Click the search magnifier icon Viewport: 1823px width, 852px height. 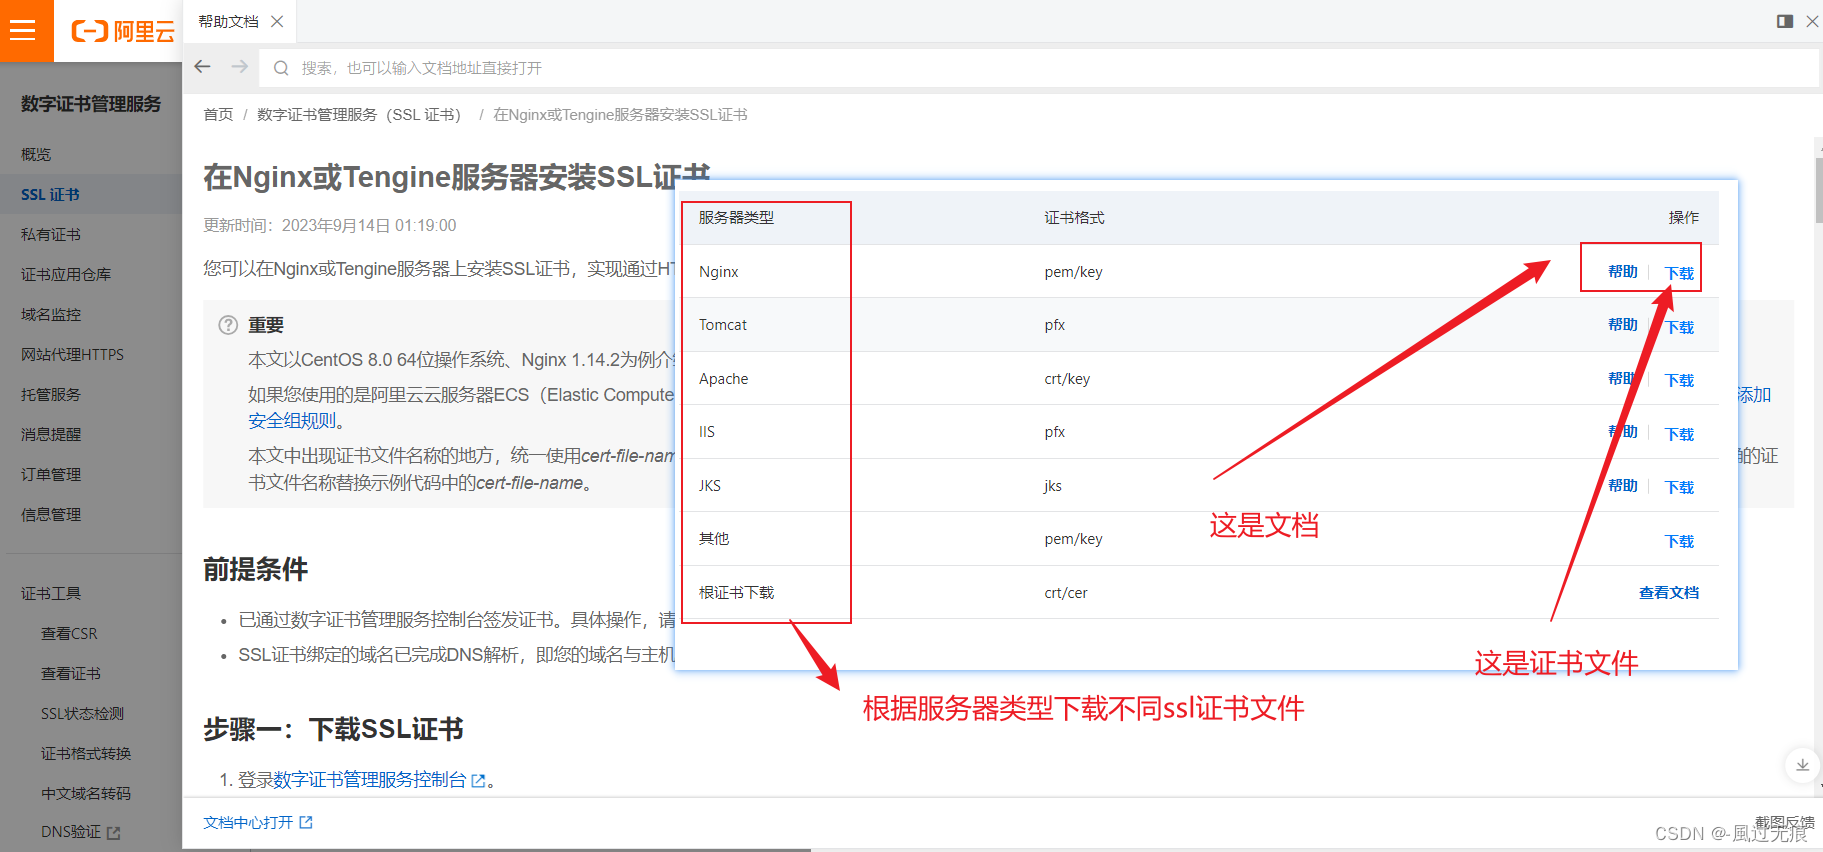pos(281,68)
